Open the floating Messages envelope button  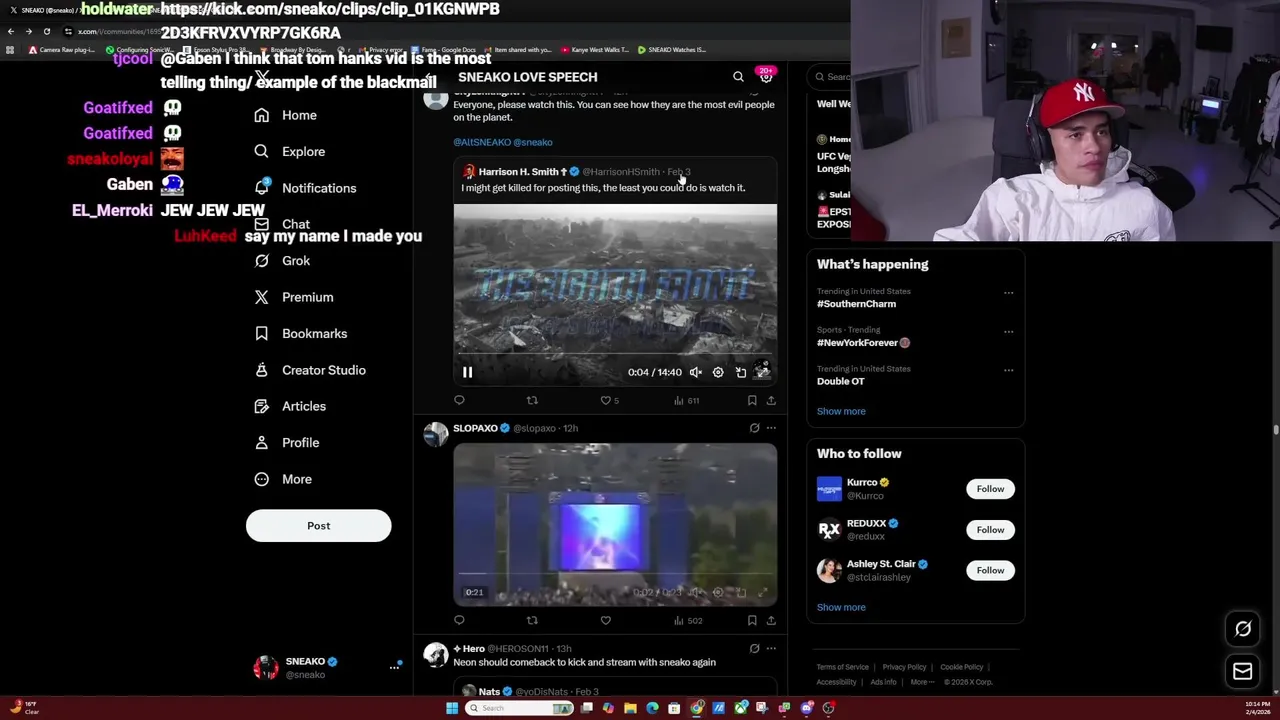(1243, 672)
